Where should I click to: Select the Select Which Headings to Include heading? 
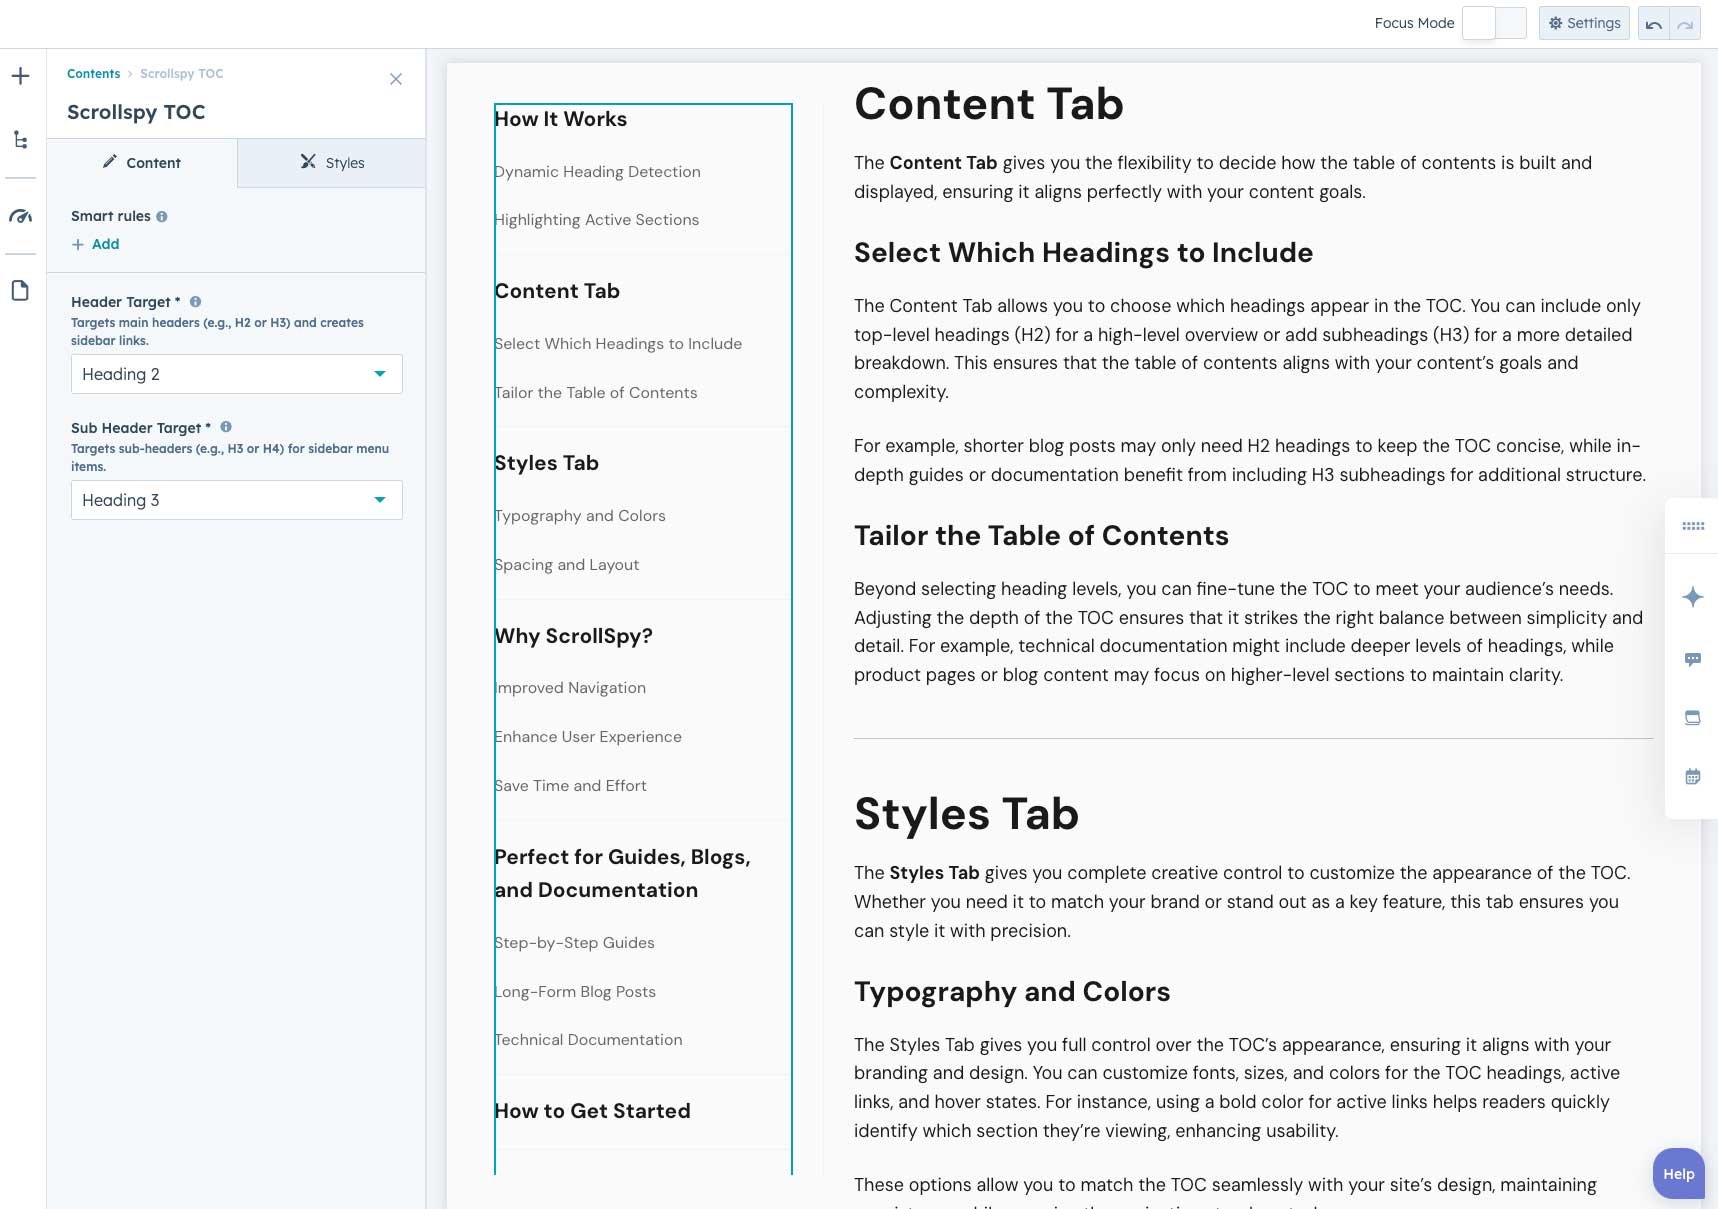[x=1083, y=253]
